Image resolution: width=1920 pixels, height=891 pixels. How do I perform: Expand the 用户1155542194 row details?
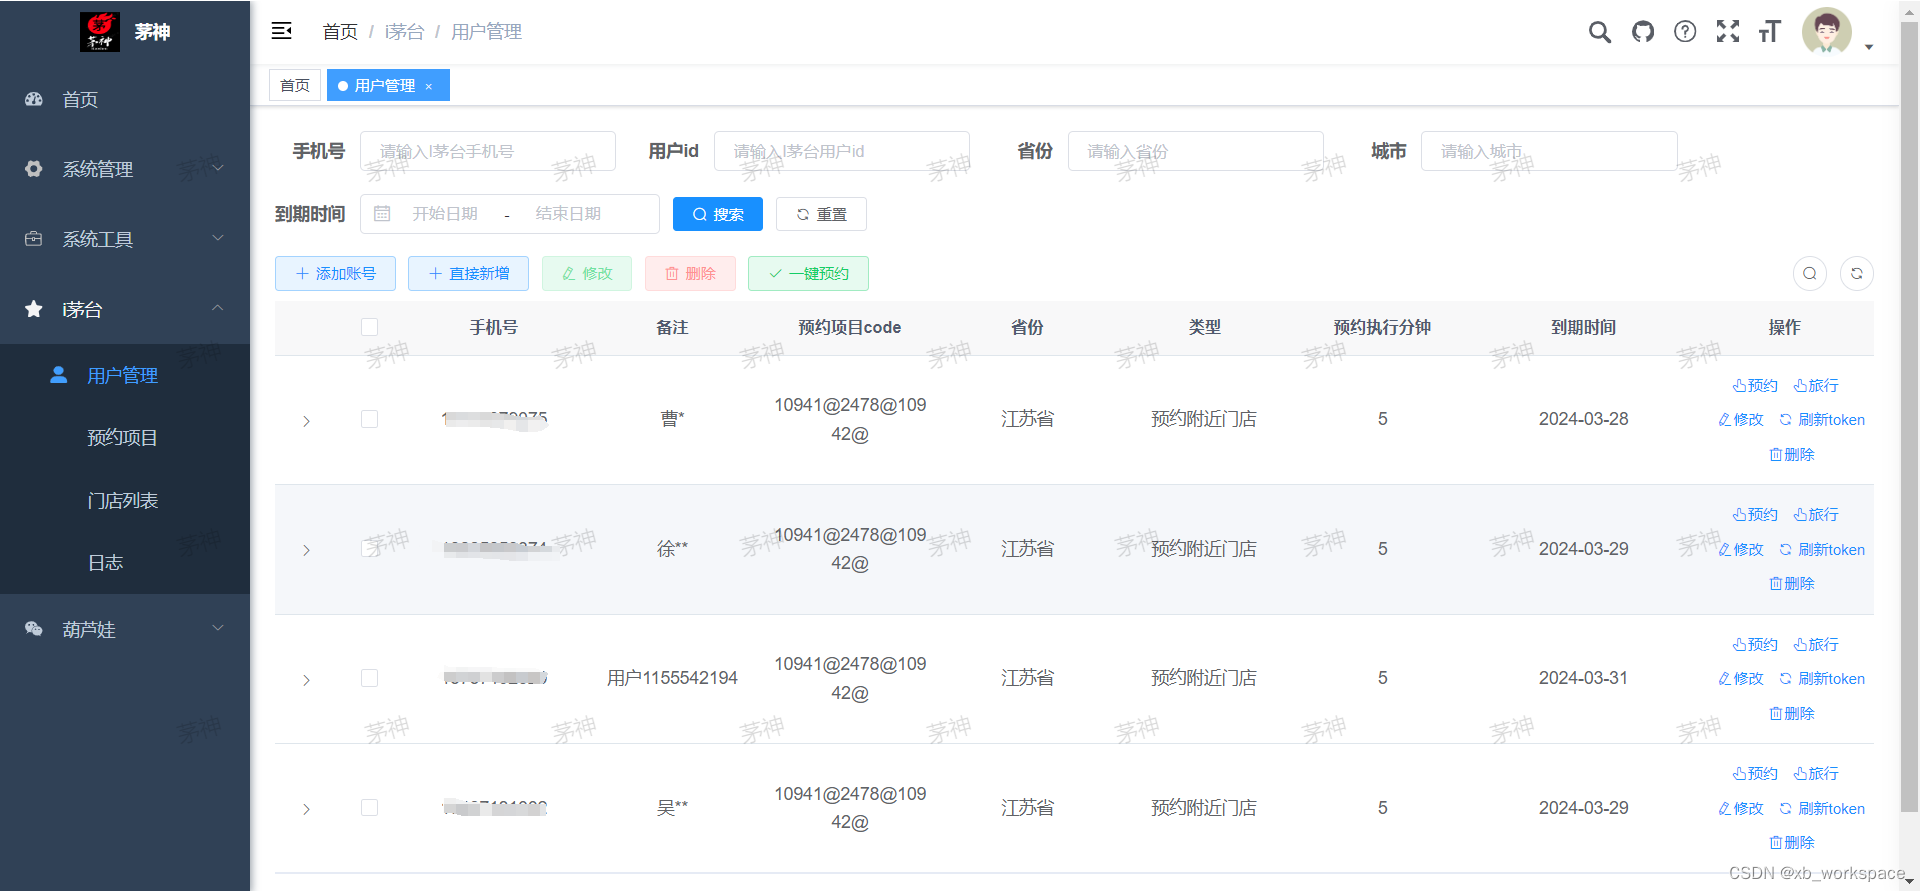click(306, 680)
